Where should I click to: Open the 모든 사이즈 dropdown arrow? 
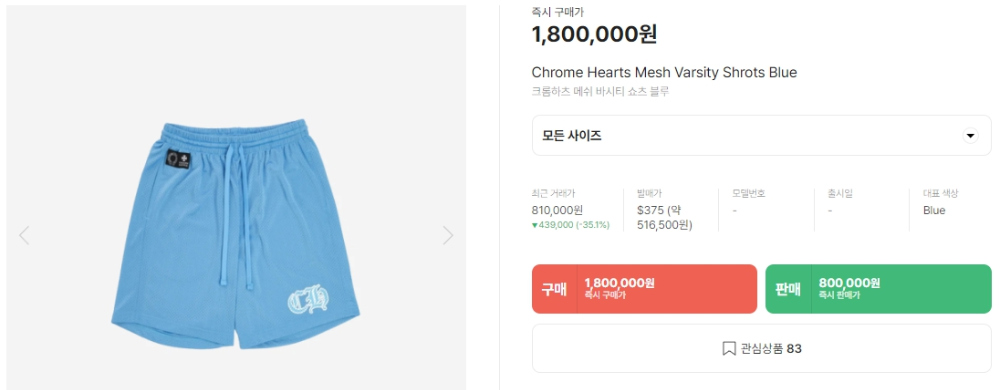tap(970, 136)
